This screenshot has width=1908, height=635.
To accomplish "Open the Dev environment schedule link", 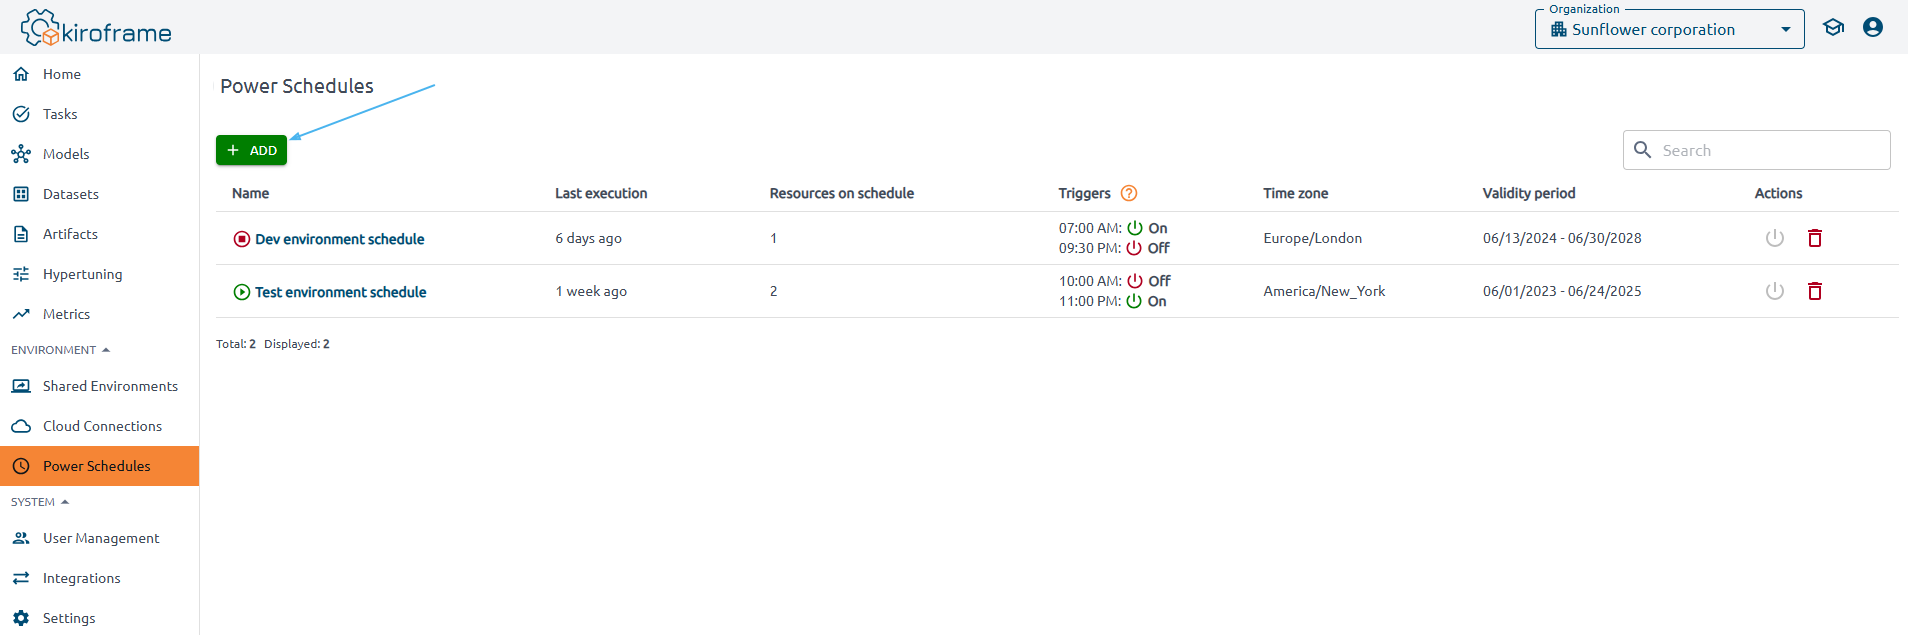I will coord(339,239).
